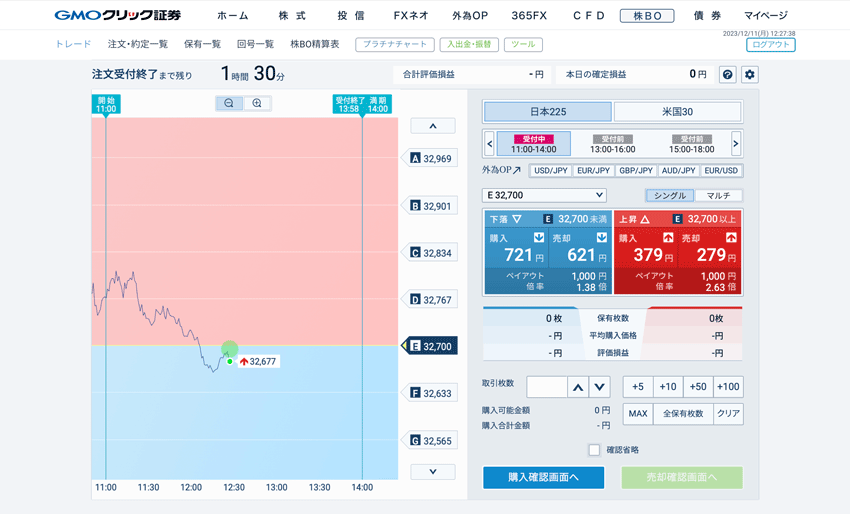Increase trade quantity with up arrow
The height and width of the screenshot is (514, 850).
point(578,387)
